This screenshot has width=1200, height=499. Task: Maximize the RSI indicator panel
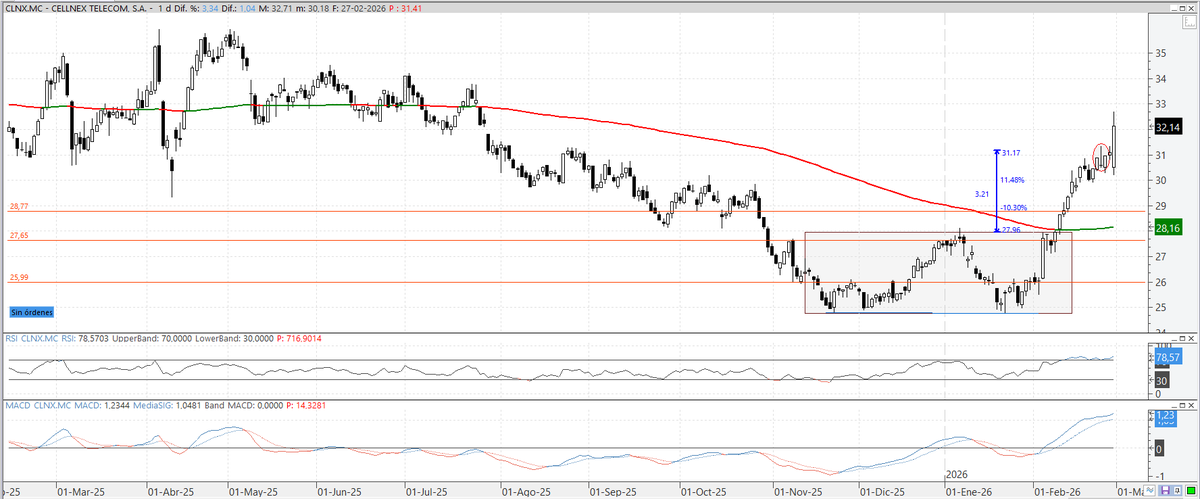click(x=1183, y=338)
